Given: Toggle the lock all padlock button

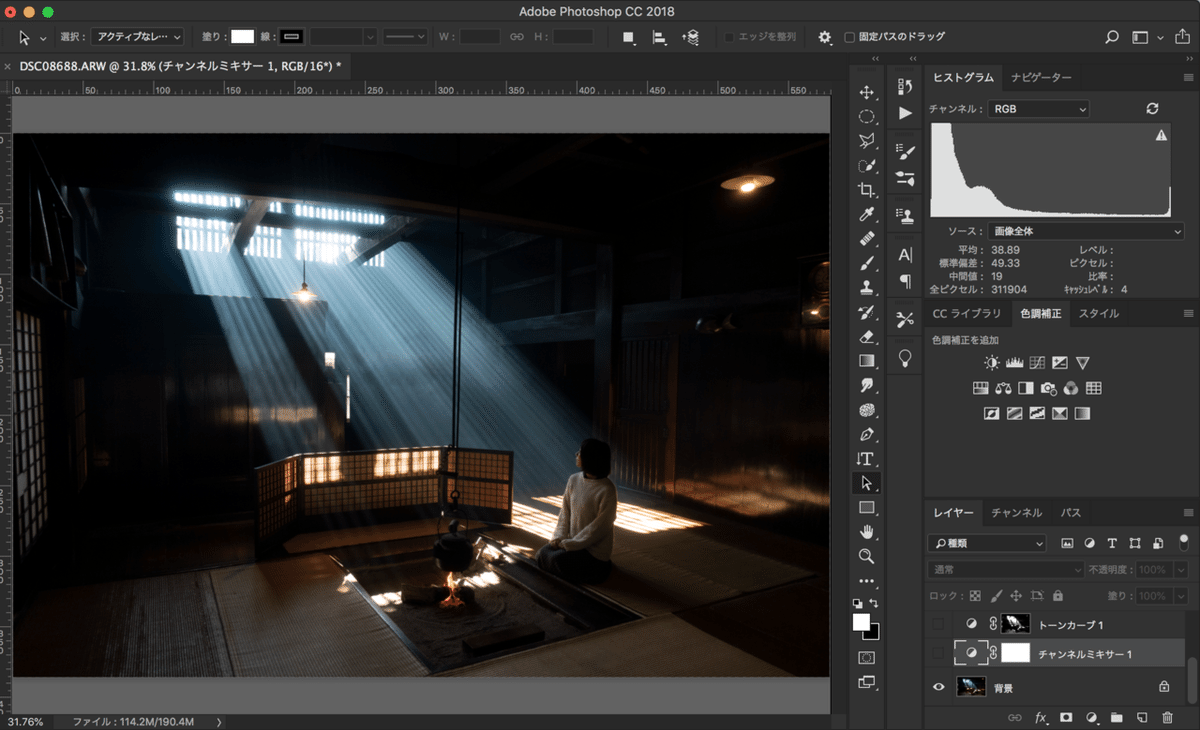Looking at the screenshot, I should 1058,596.
